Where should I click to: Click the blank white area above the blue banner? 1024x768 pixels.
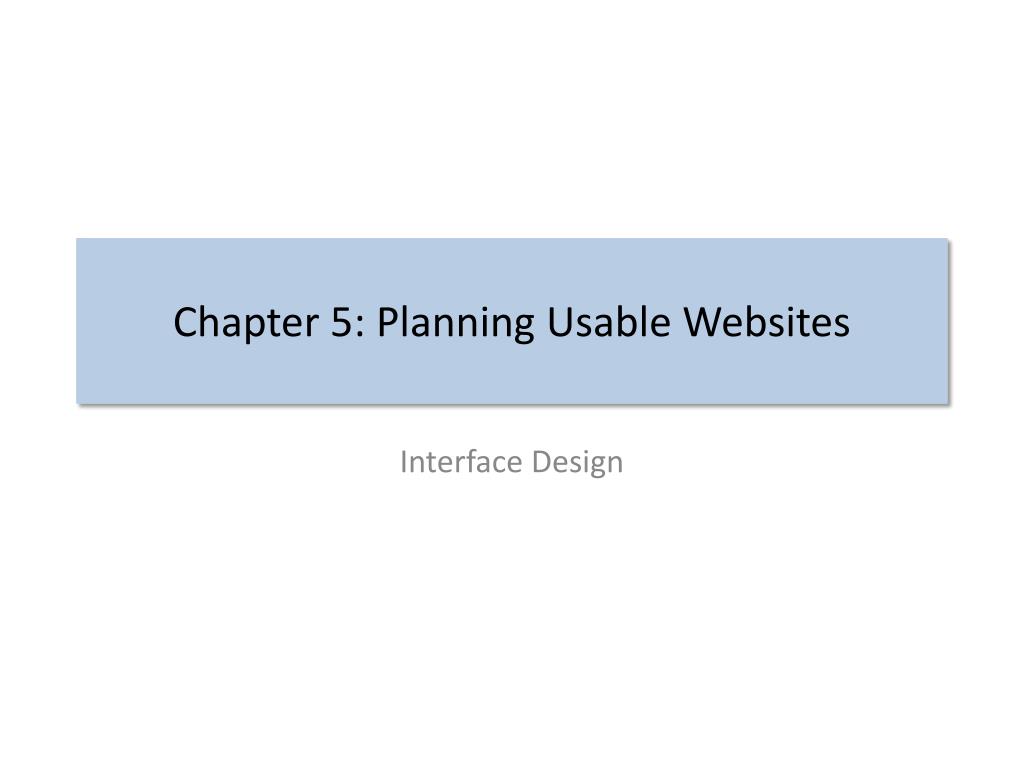(x=512, y=118)
